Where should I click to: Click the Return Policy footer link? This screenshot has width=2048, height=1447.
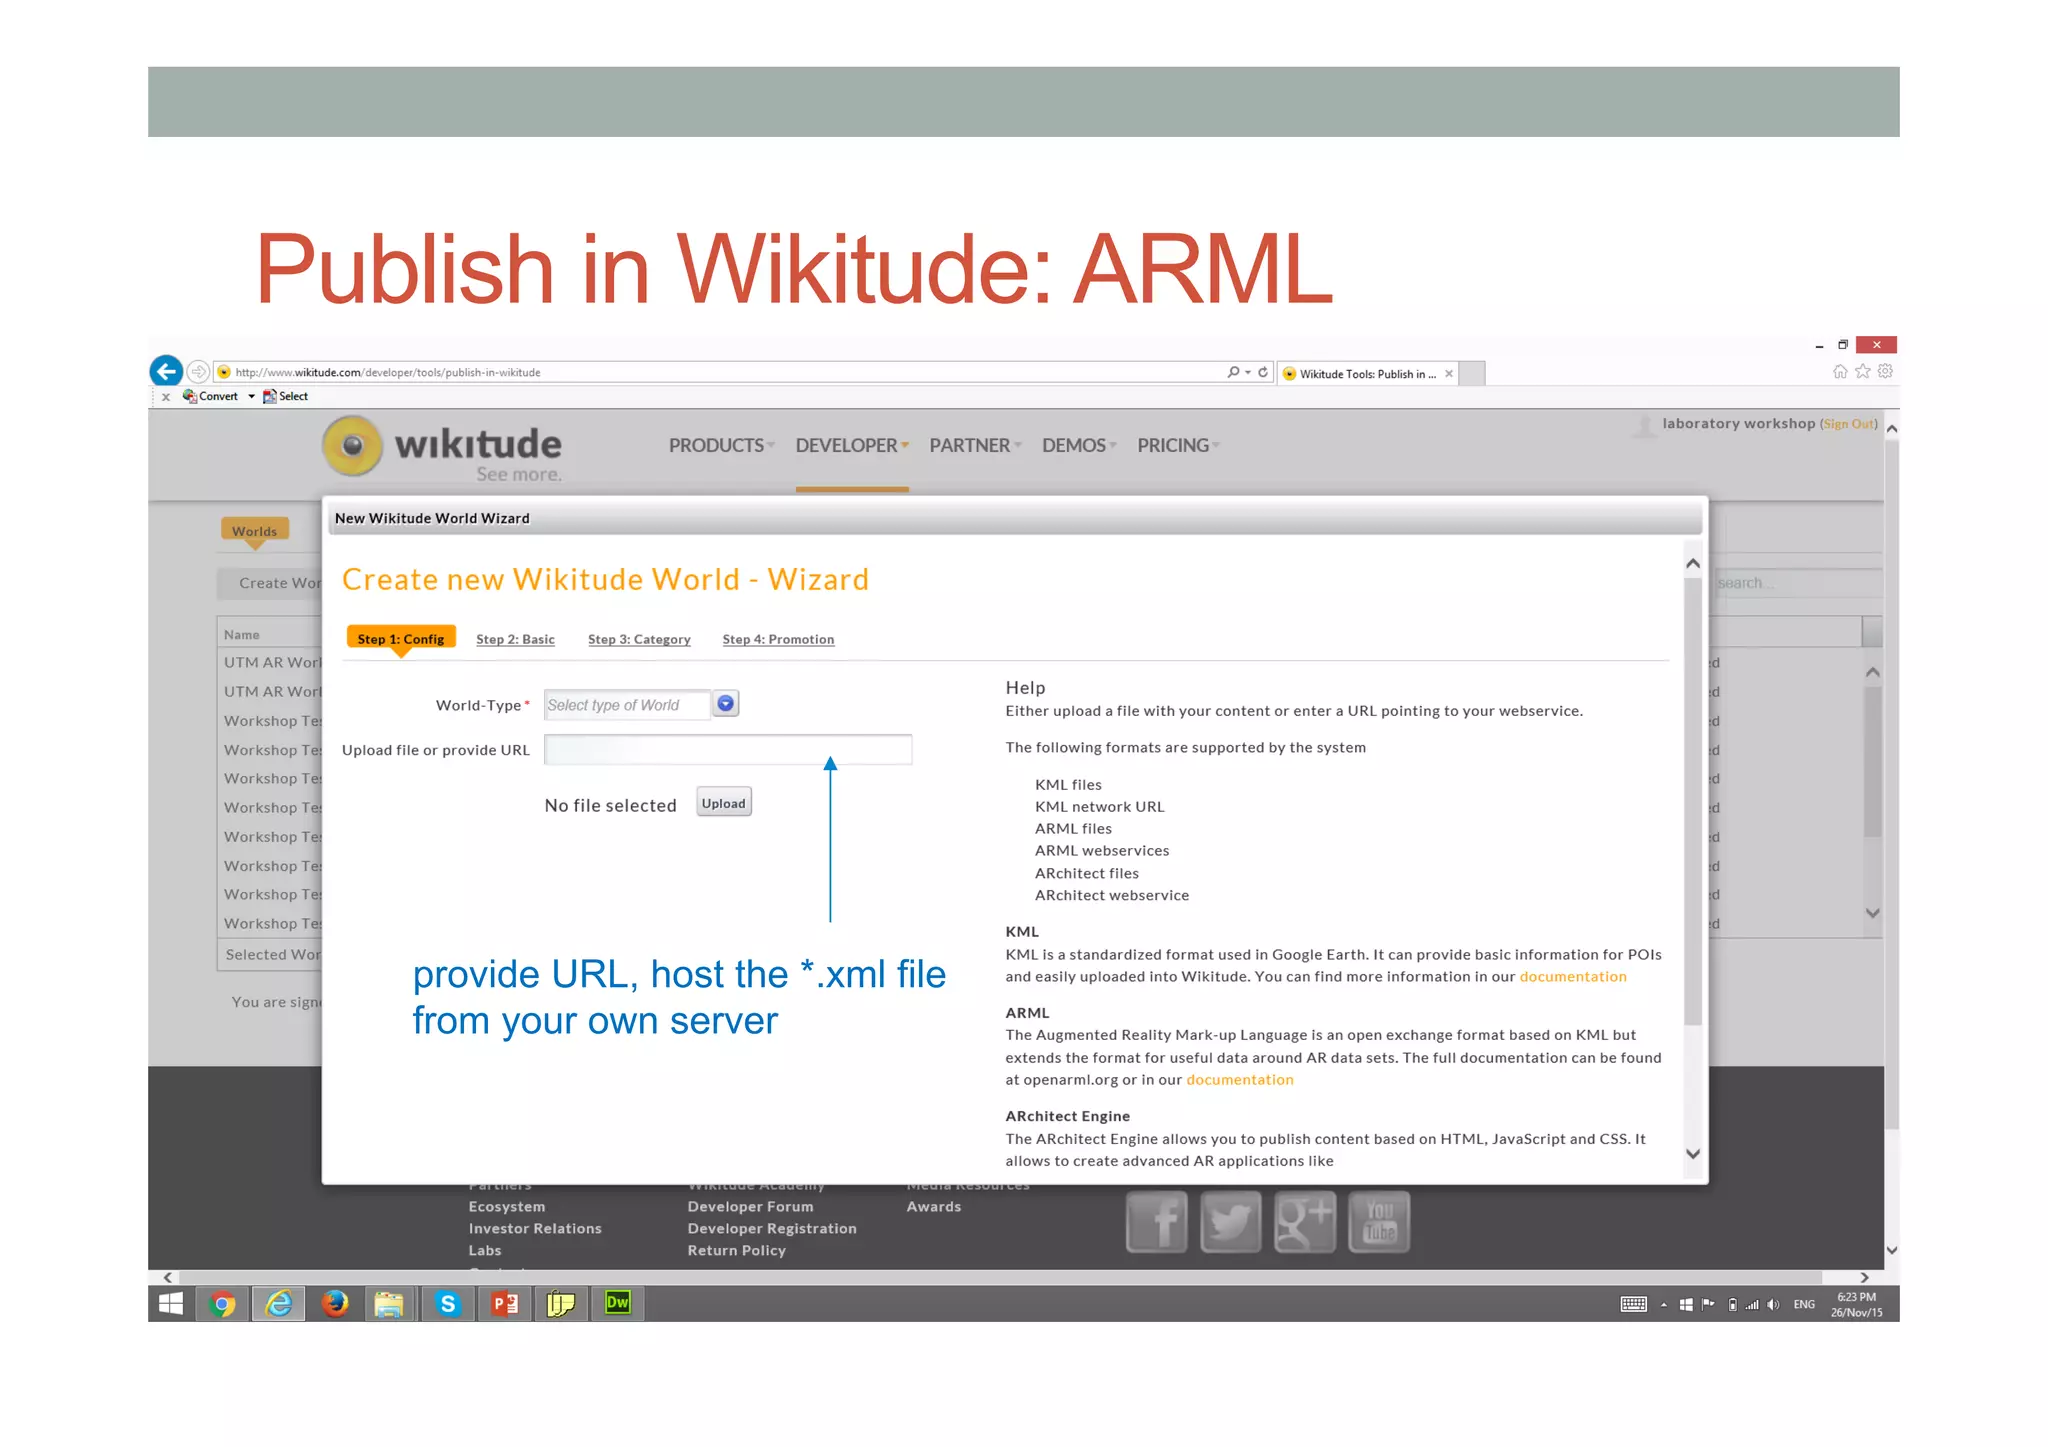[x=736, y=1251]
